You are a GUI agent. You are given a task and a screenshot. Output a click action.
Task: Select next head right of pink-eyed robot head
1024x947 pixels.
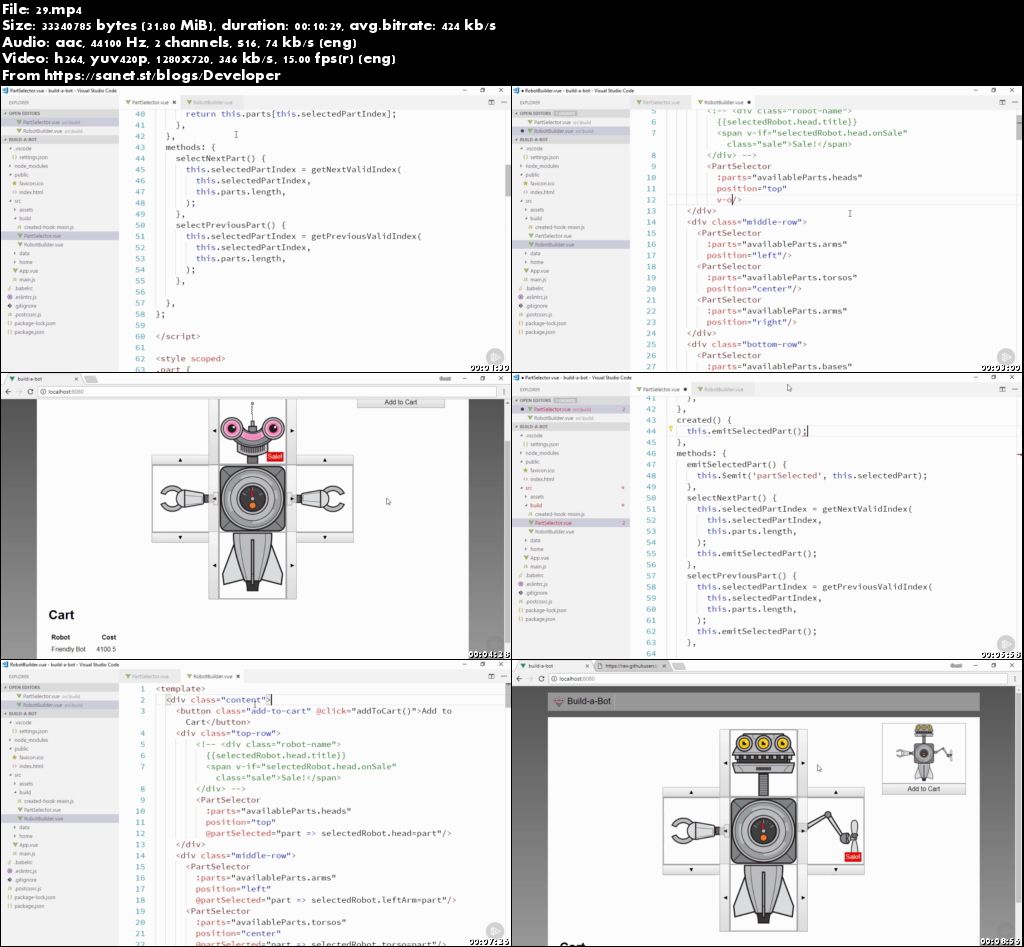pos(291,431)
